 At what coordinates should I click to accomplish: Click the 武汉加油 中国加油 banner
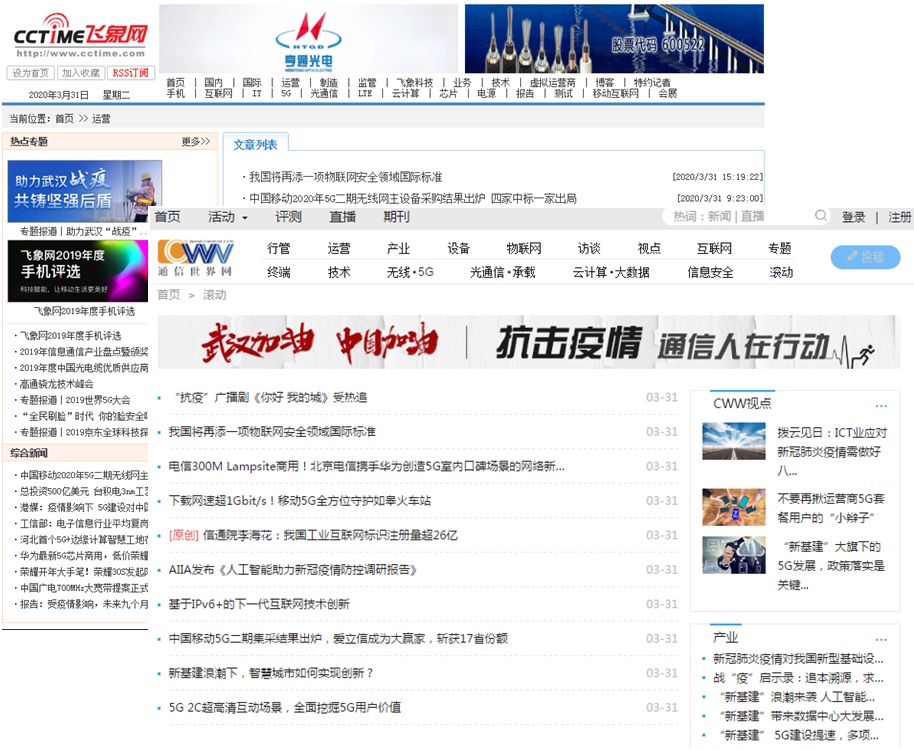point(529,342)
